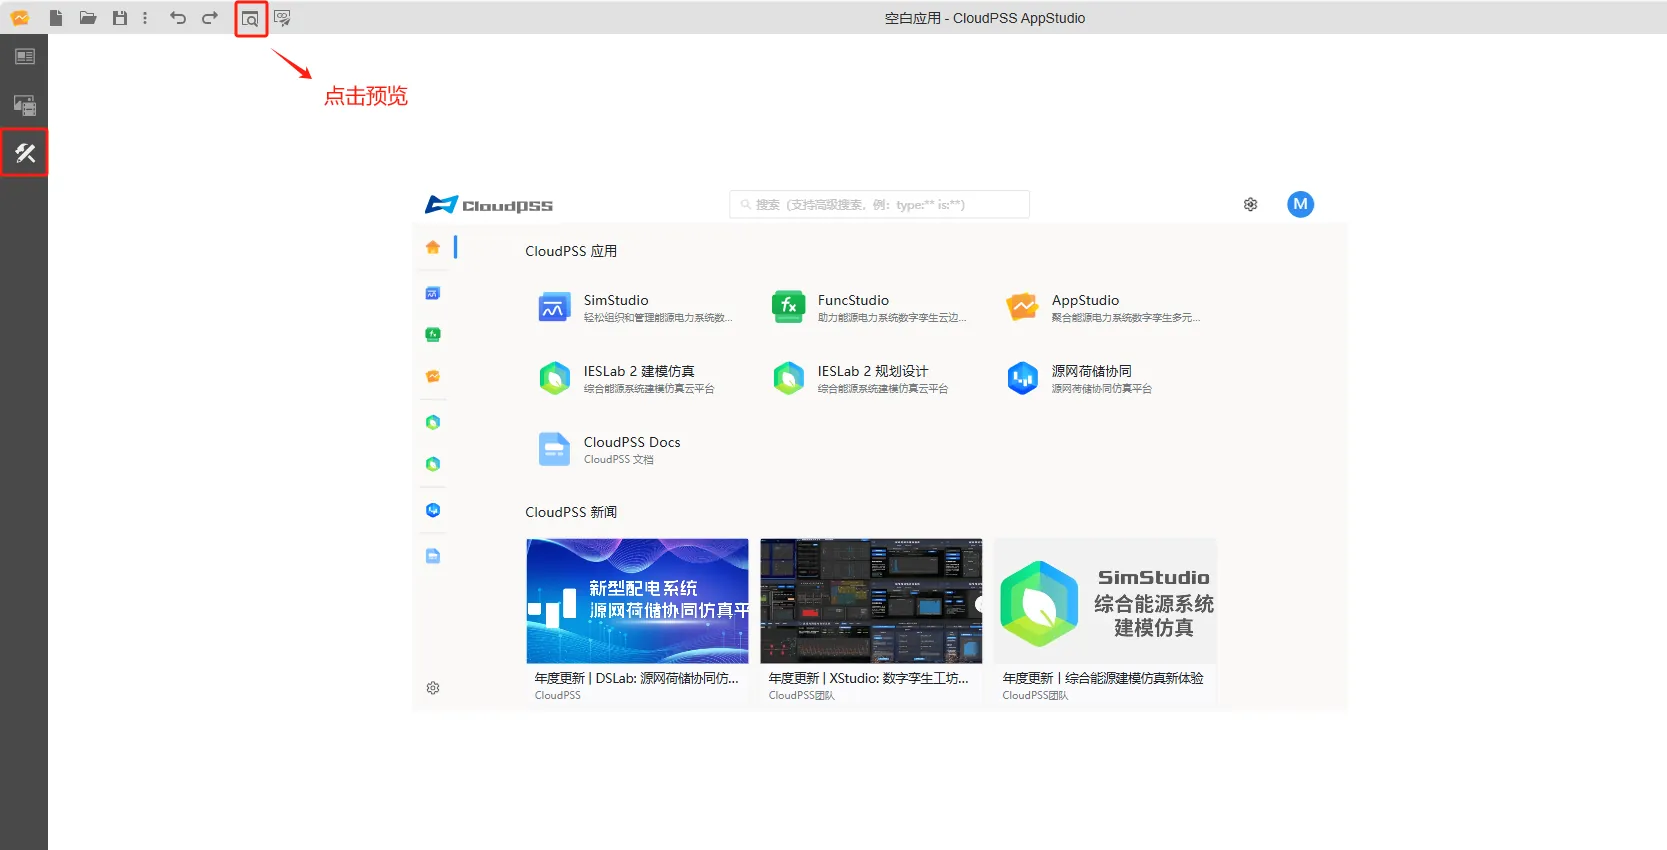Click the CloudPSS logo on the embedded page

(x=489, y=205)
